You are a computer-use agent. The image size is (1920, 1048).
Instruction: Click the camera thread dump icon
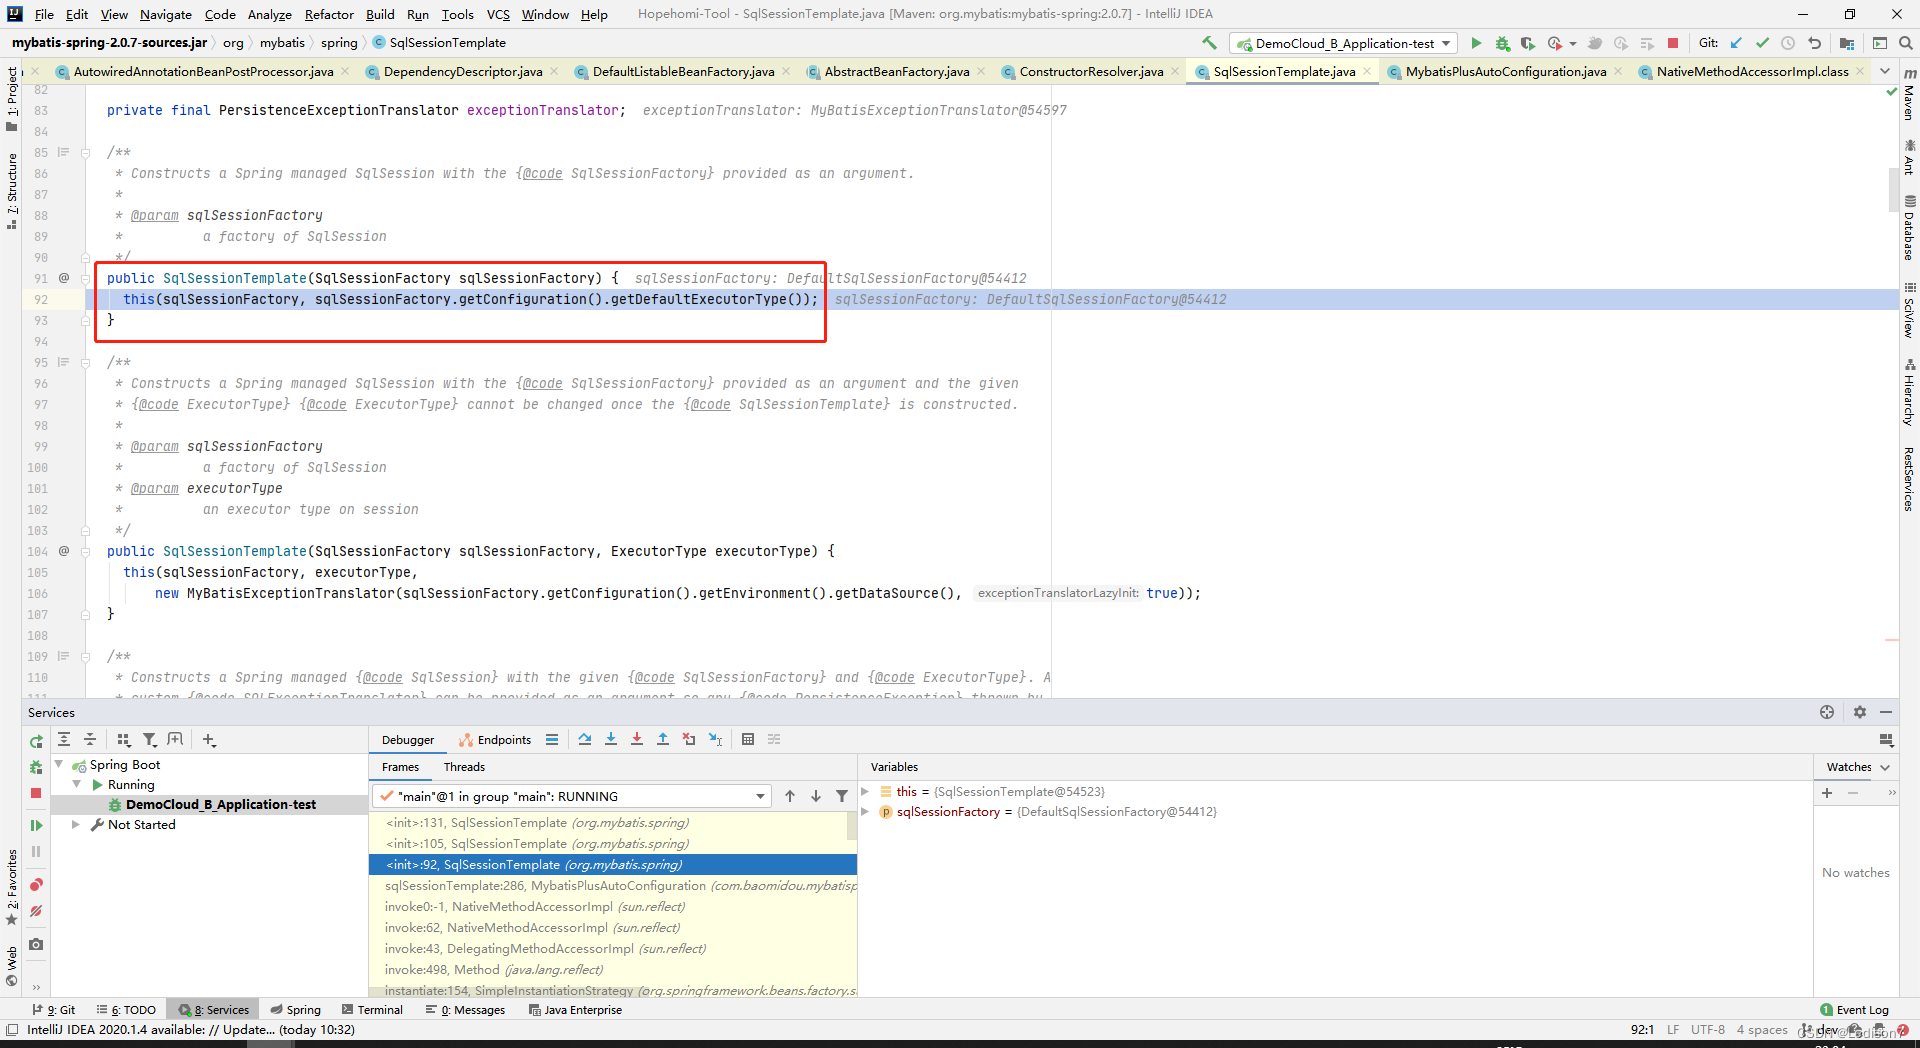[x=36, y=944]
